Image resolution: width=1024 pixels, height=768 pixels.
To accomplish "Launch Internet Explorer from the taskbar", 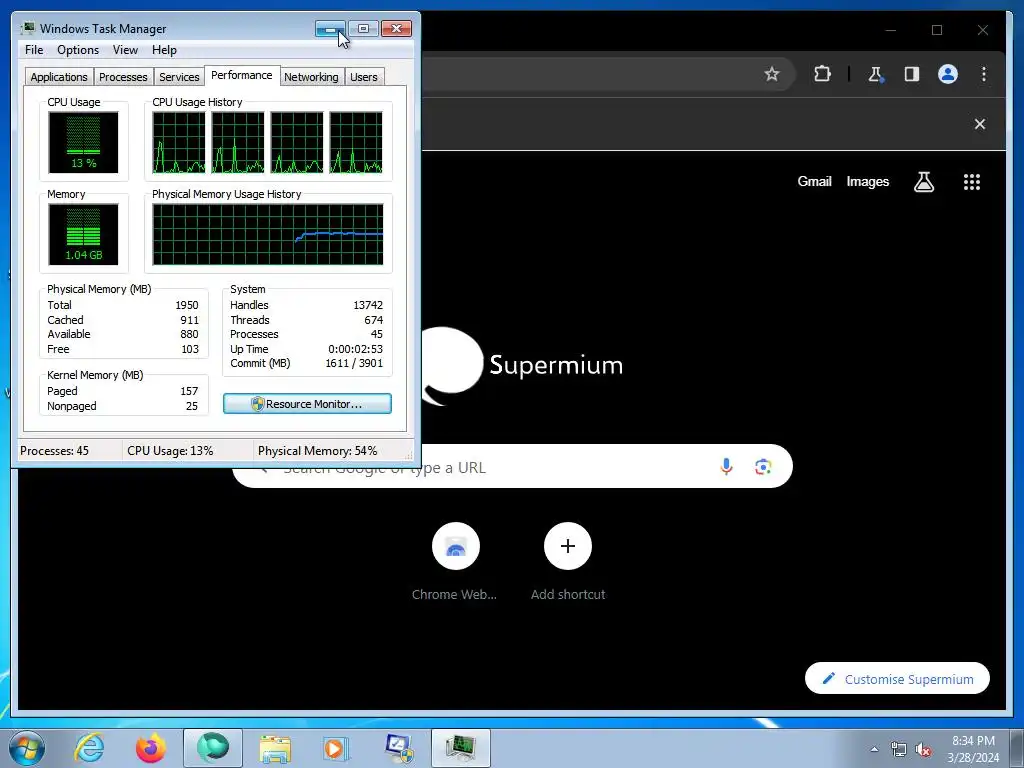I will coord(89,748).
